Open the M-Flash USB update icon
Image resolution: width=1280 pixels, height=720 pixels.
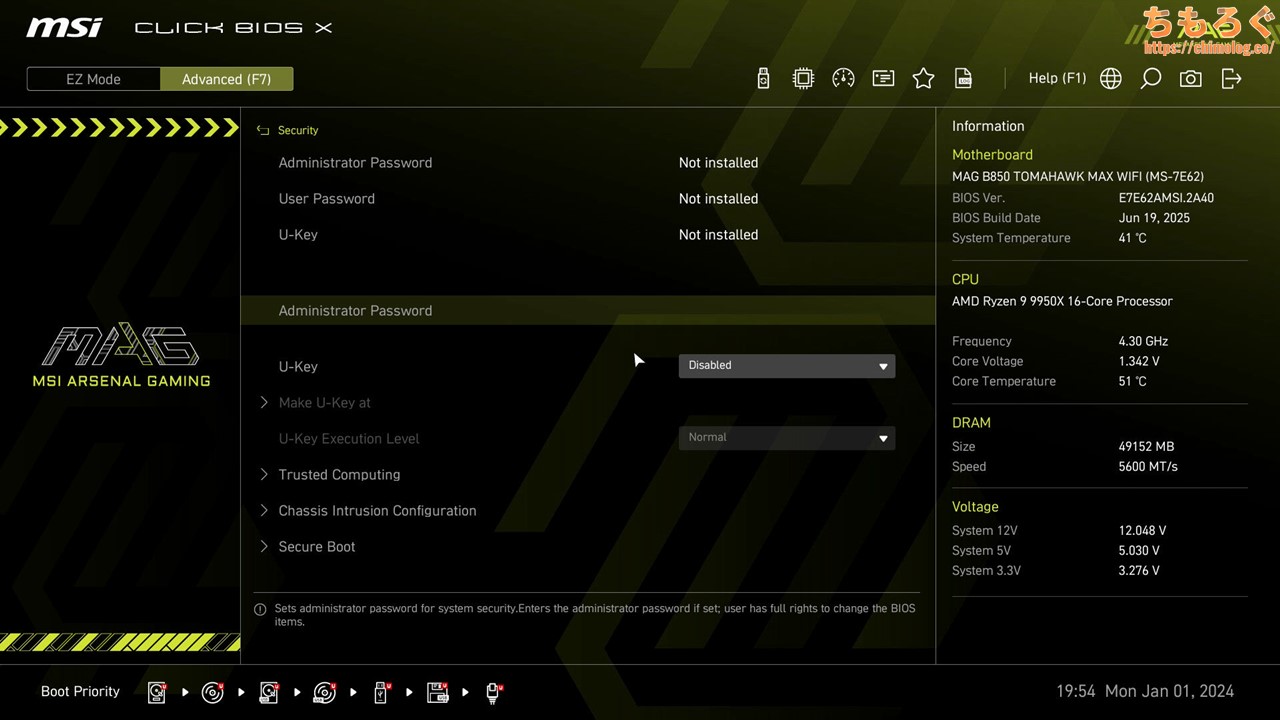(763, 79)
